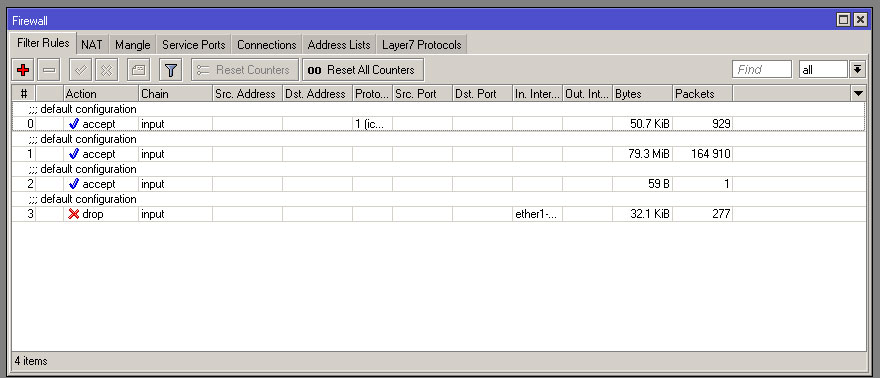Click into the Find search field
The height and width of the screenshot is (378, 880).
point(762,70)
